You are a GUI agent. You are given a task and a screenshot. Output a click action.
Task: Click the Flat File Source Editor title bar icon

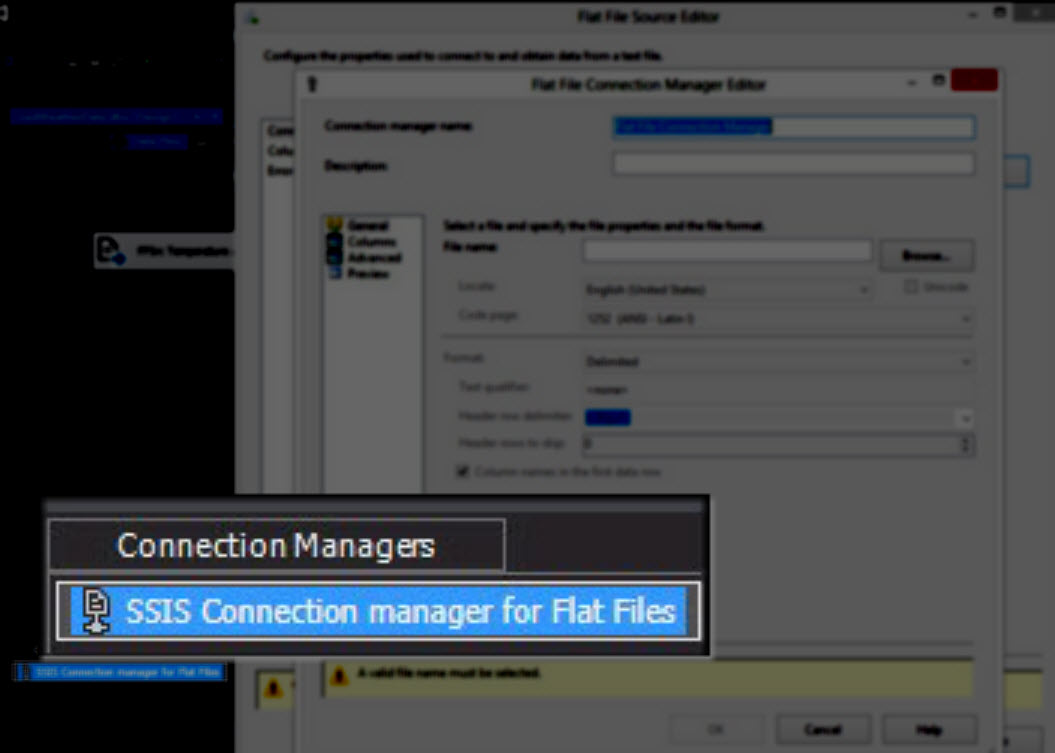(x=254, y=18)
